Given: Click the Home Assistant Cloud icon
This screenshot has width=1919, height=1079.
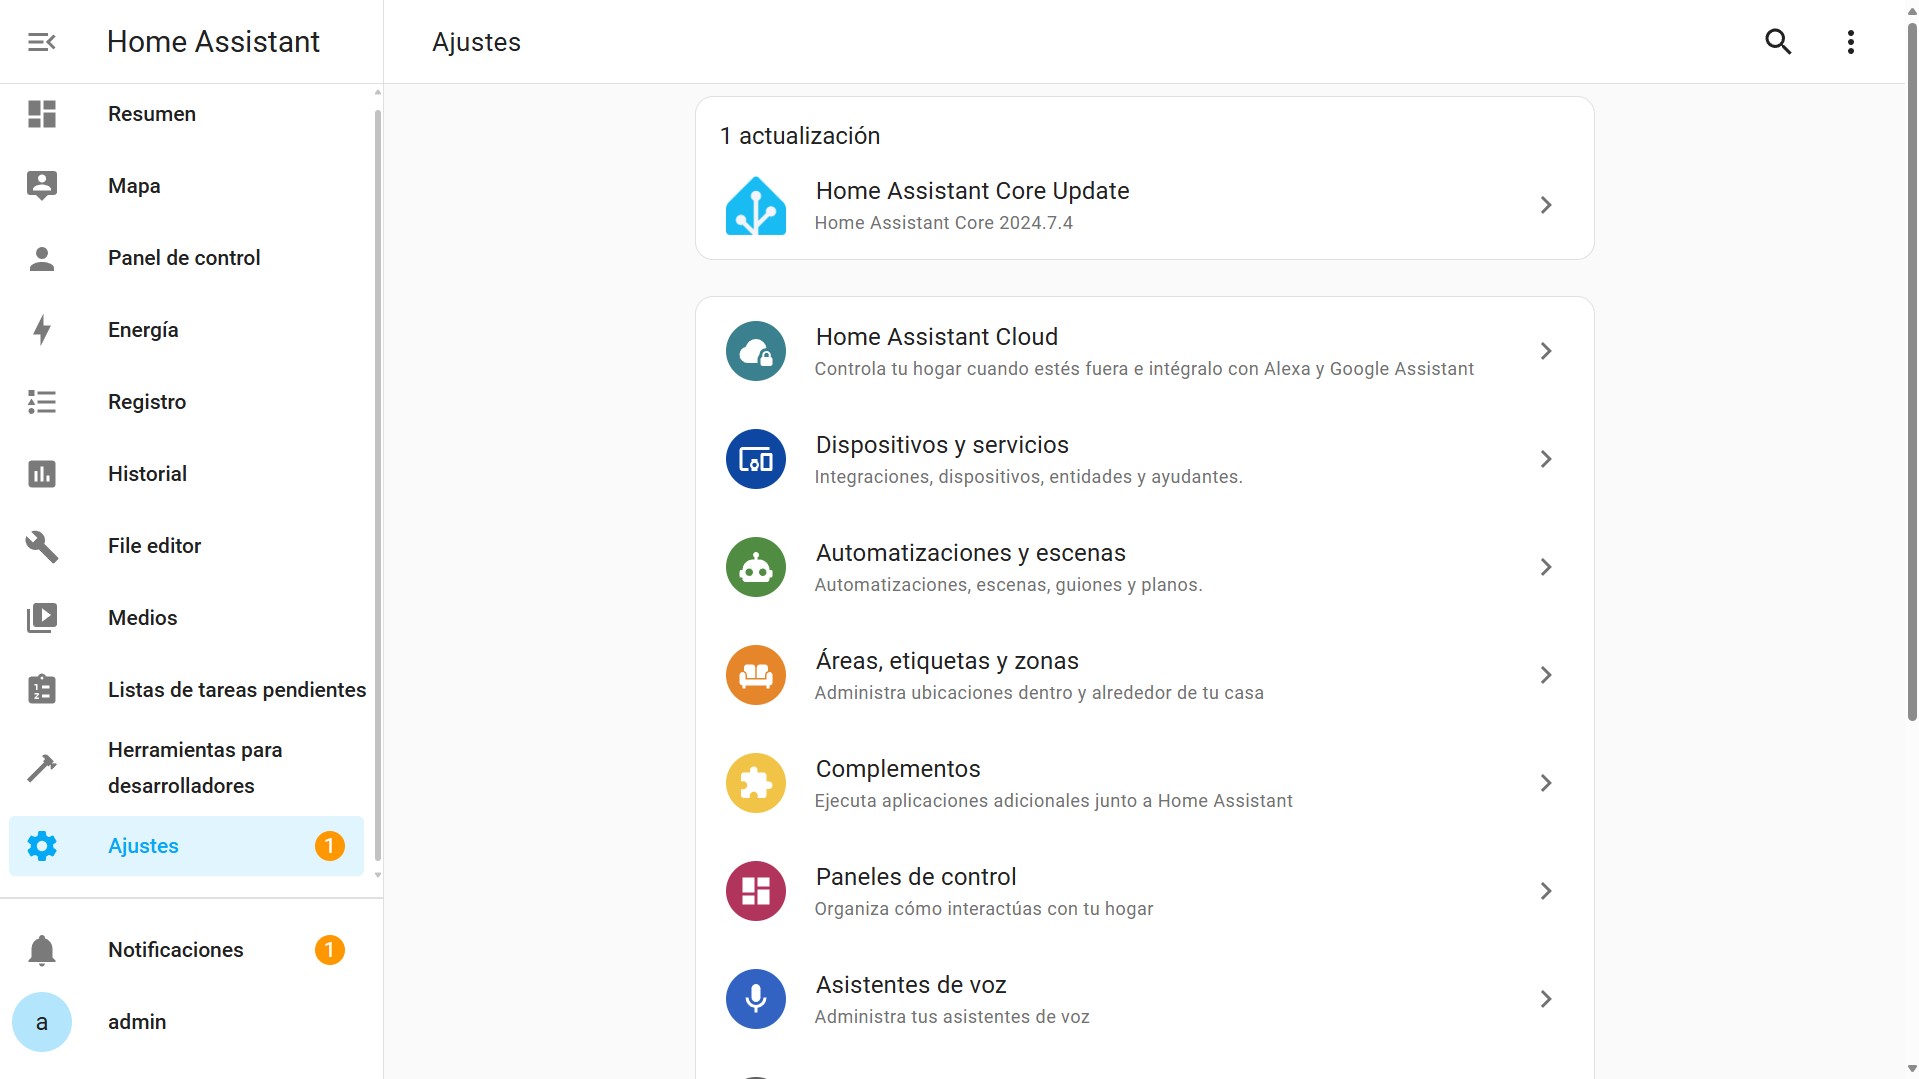Looking at the screenshot, I should point(755,351).
